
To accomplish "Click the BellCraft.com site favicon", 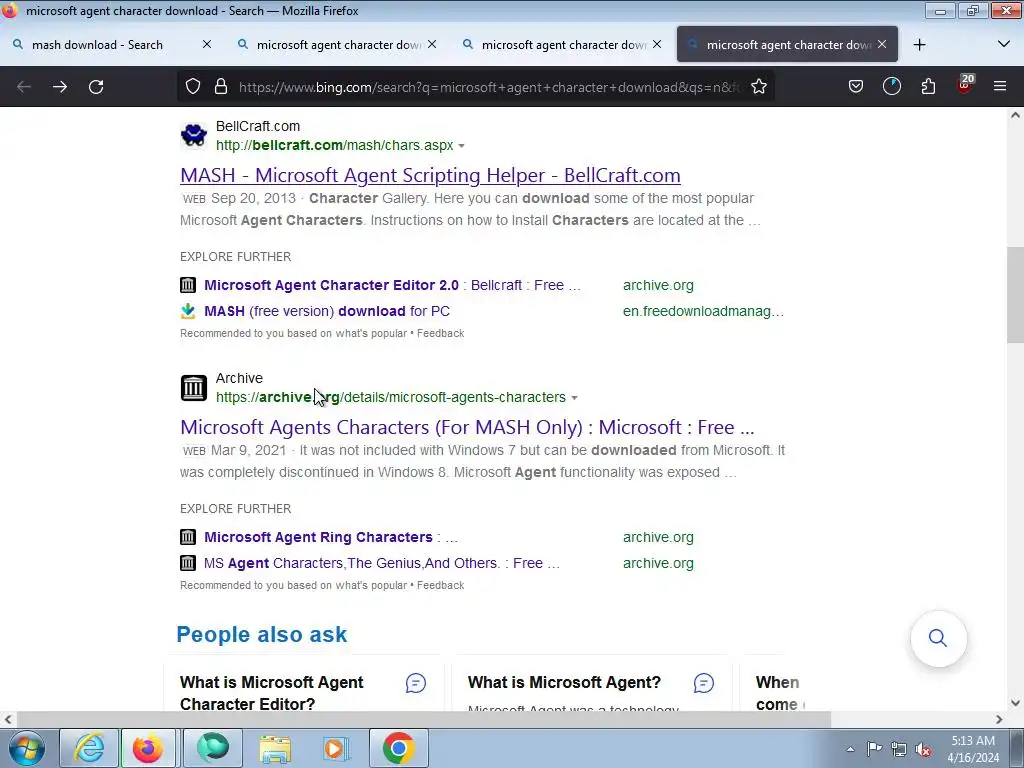I will 193,135.
